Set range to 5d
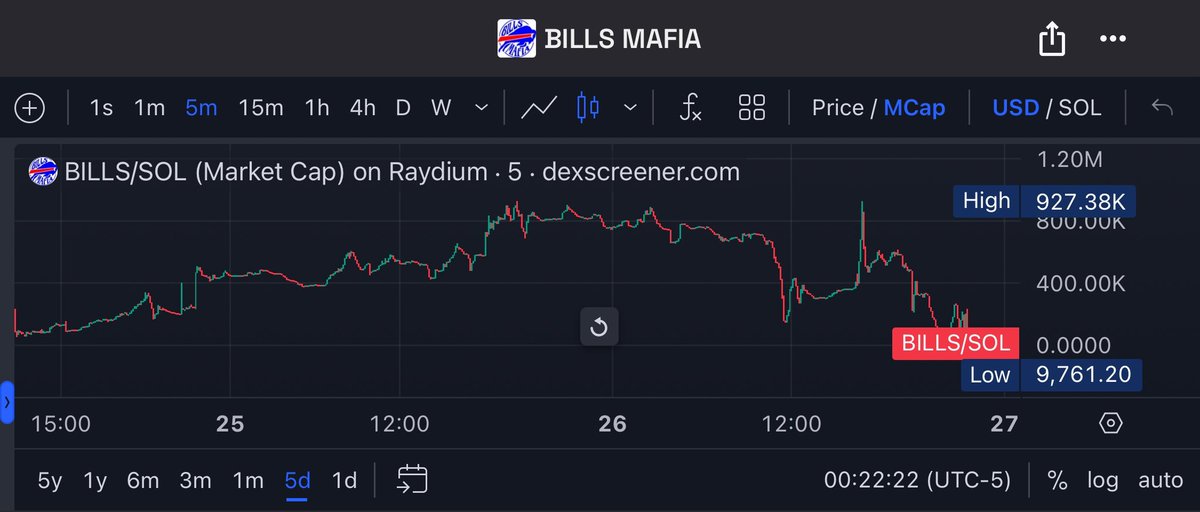Screen dimensions: 1200x512 click(297, 481)
